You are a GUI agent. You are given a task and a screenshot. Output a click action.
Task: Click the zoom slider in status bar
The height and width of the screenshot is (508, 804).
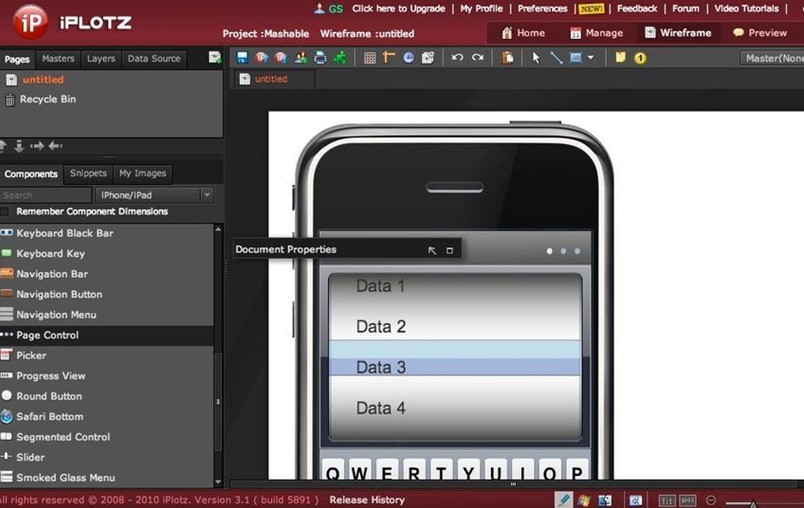click(760, 501)
